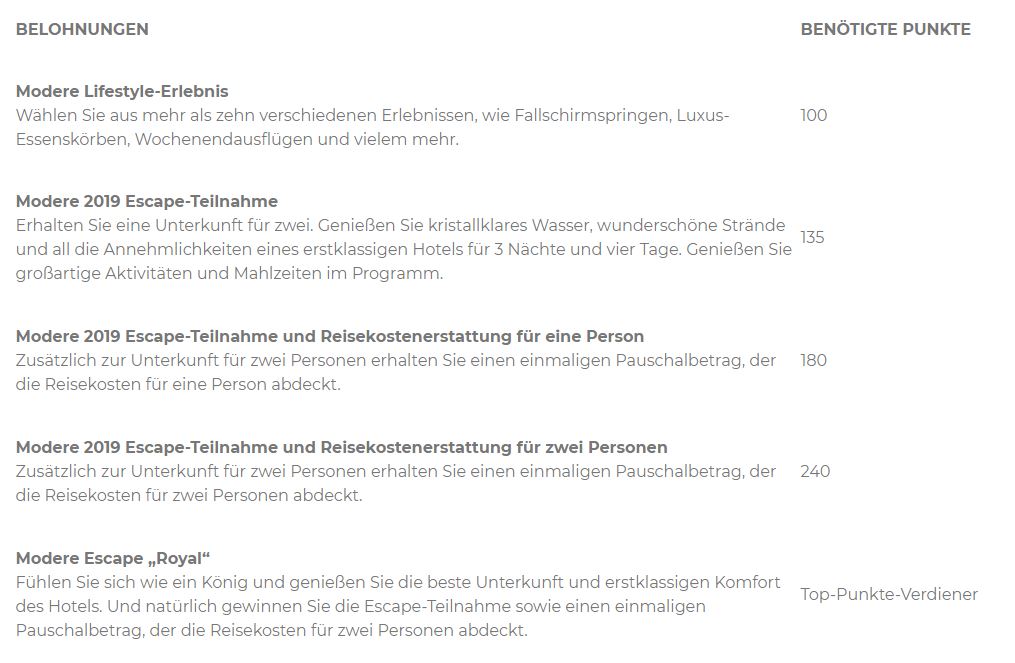
Task: Click the description about Reisekosten für zwei Personen abdeckt
Action: (396, 483)
